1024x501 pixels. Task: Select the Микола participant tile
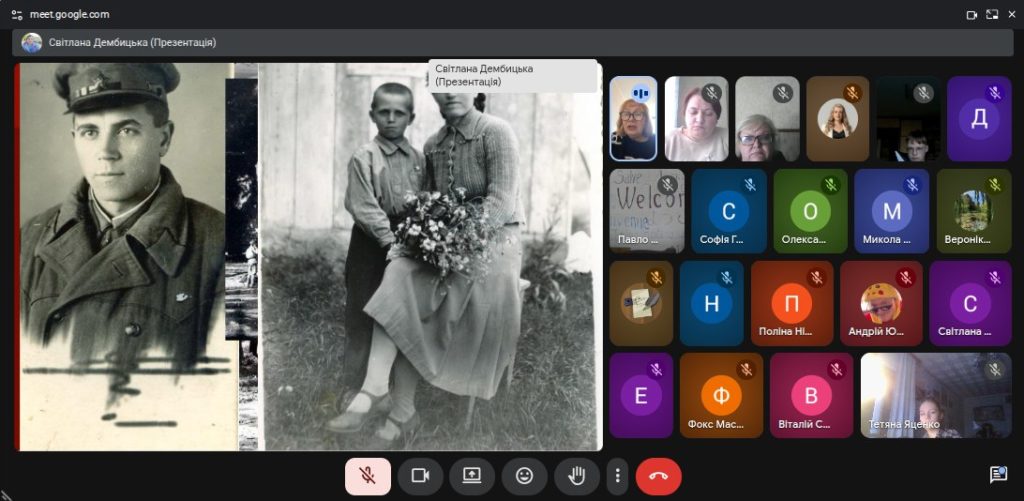(891, 211)
